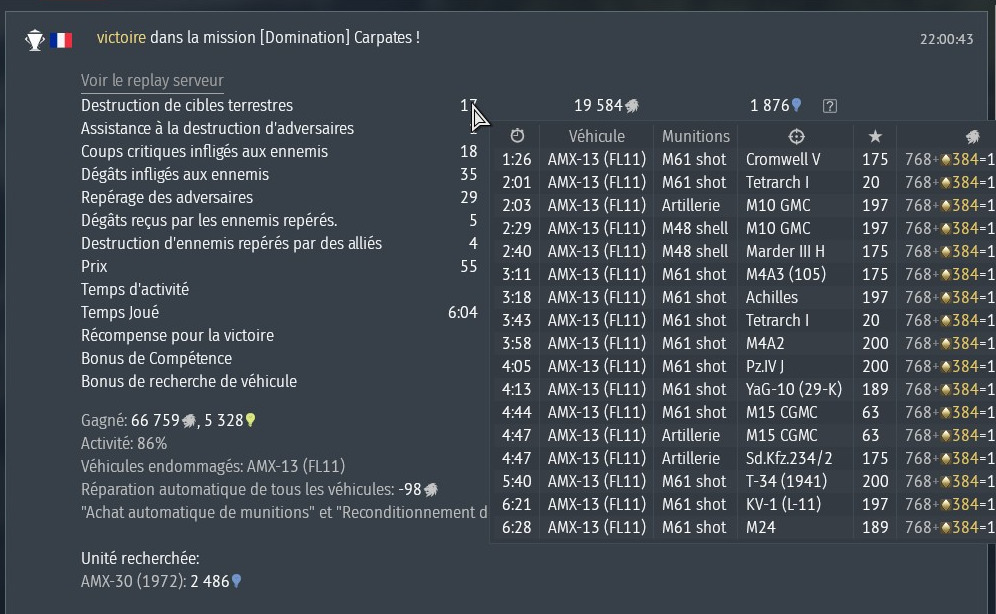This screenshot has width=996, height=614.
Task: Click the victory trophy icon
Action: click(35, 40)
